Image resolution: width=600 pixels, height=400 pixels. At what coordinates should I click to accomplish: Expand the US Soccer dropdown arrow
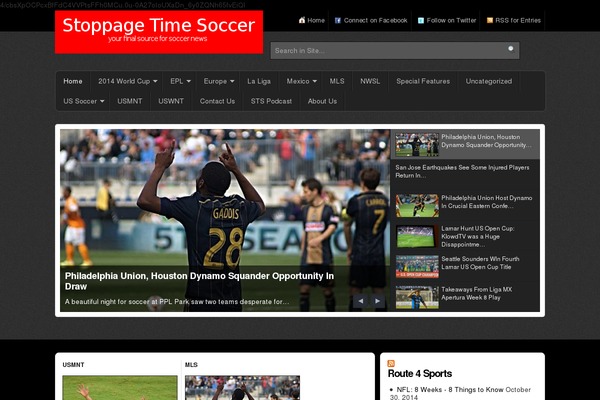tap(102, 101)
